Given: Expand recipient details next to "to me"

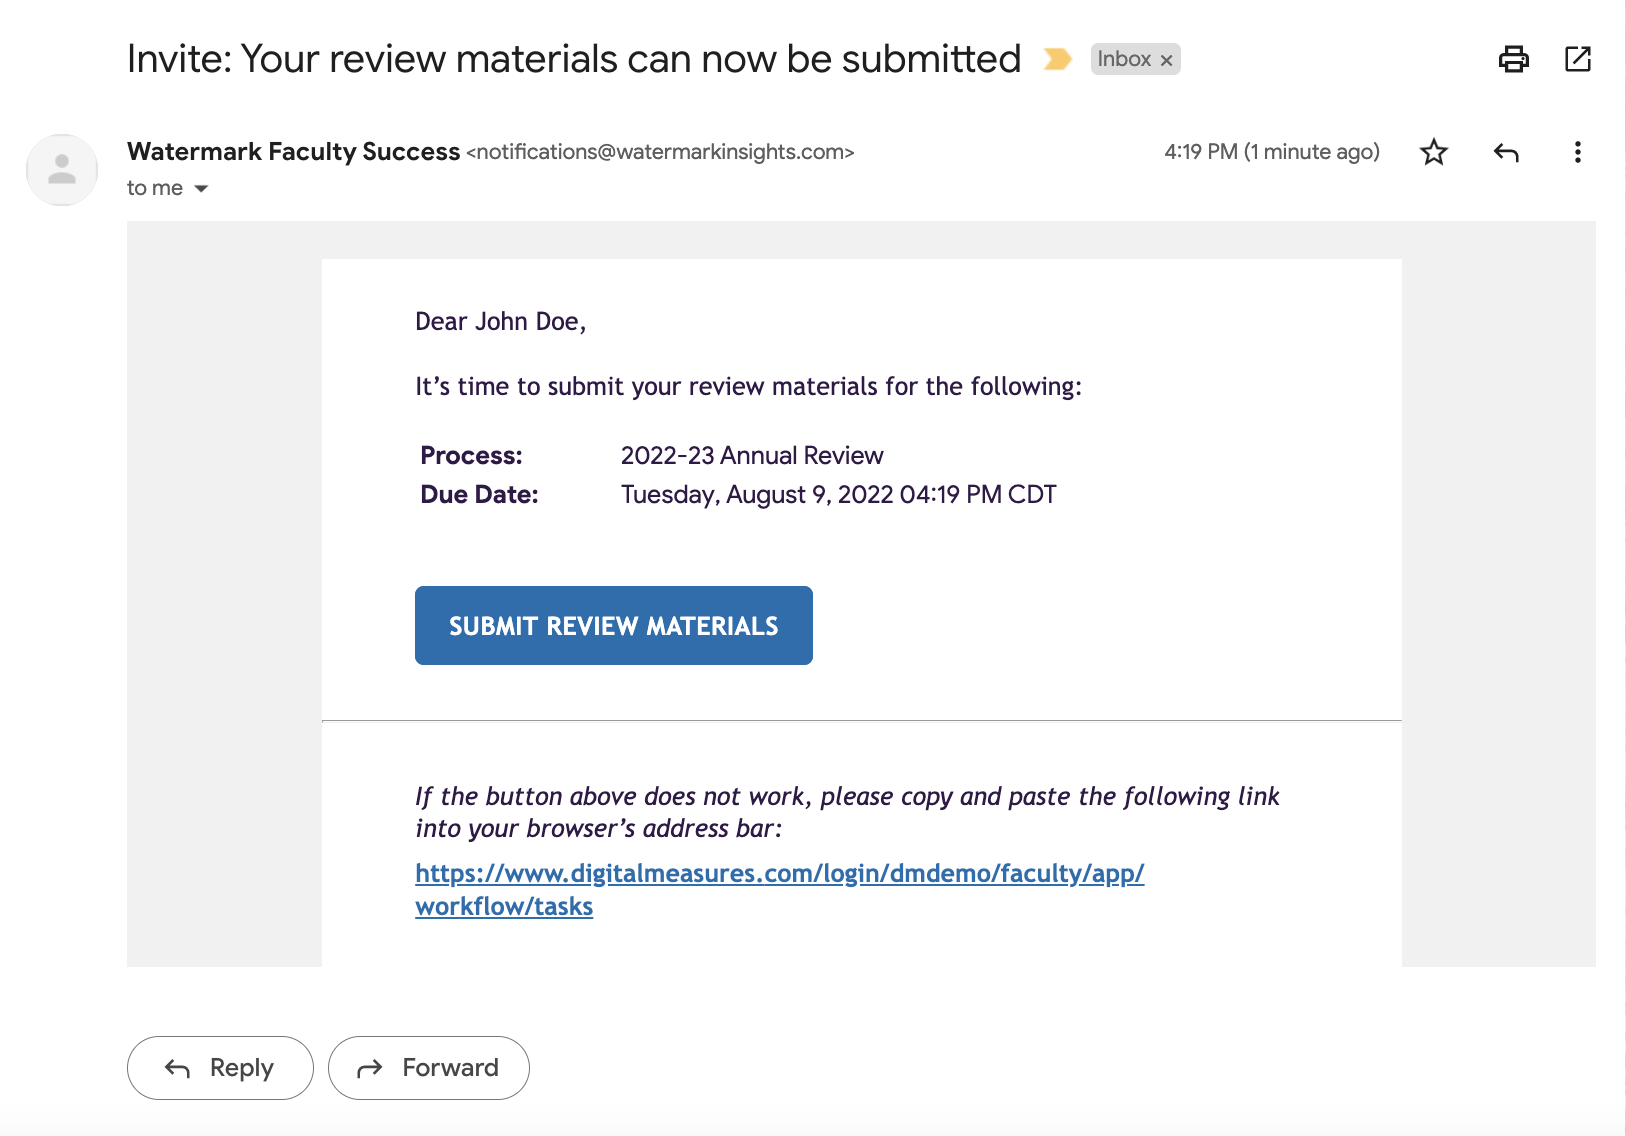Looking at the screenshot, I should click(x=201, y=188).
